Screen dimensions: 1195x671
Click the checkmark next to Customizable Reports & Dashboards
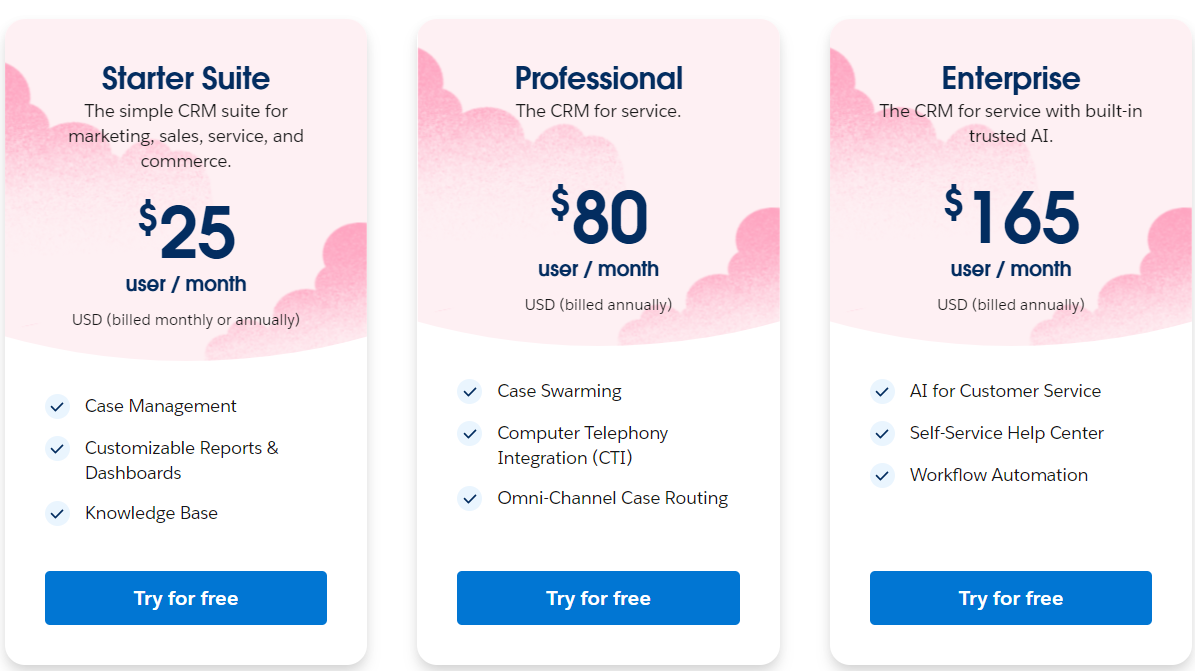tap(57, 448)
